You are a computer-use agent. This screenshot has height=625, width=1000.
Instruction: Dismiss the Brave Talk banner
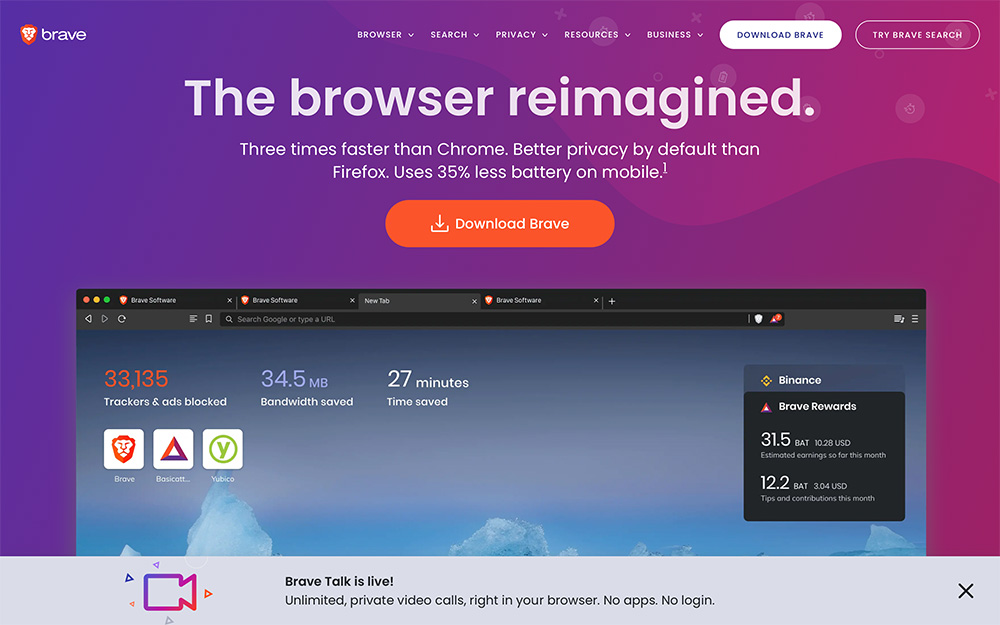tap(966, 591)
